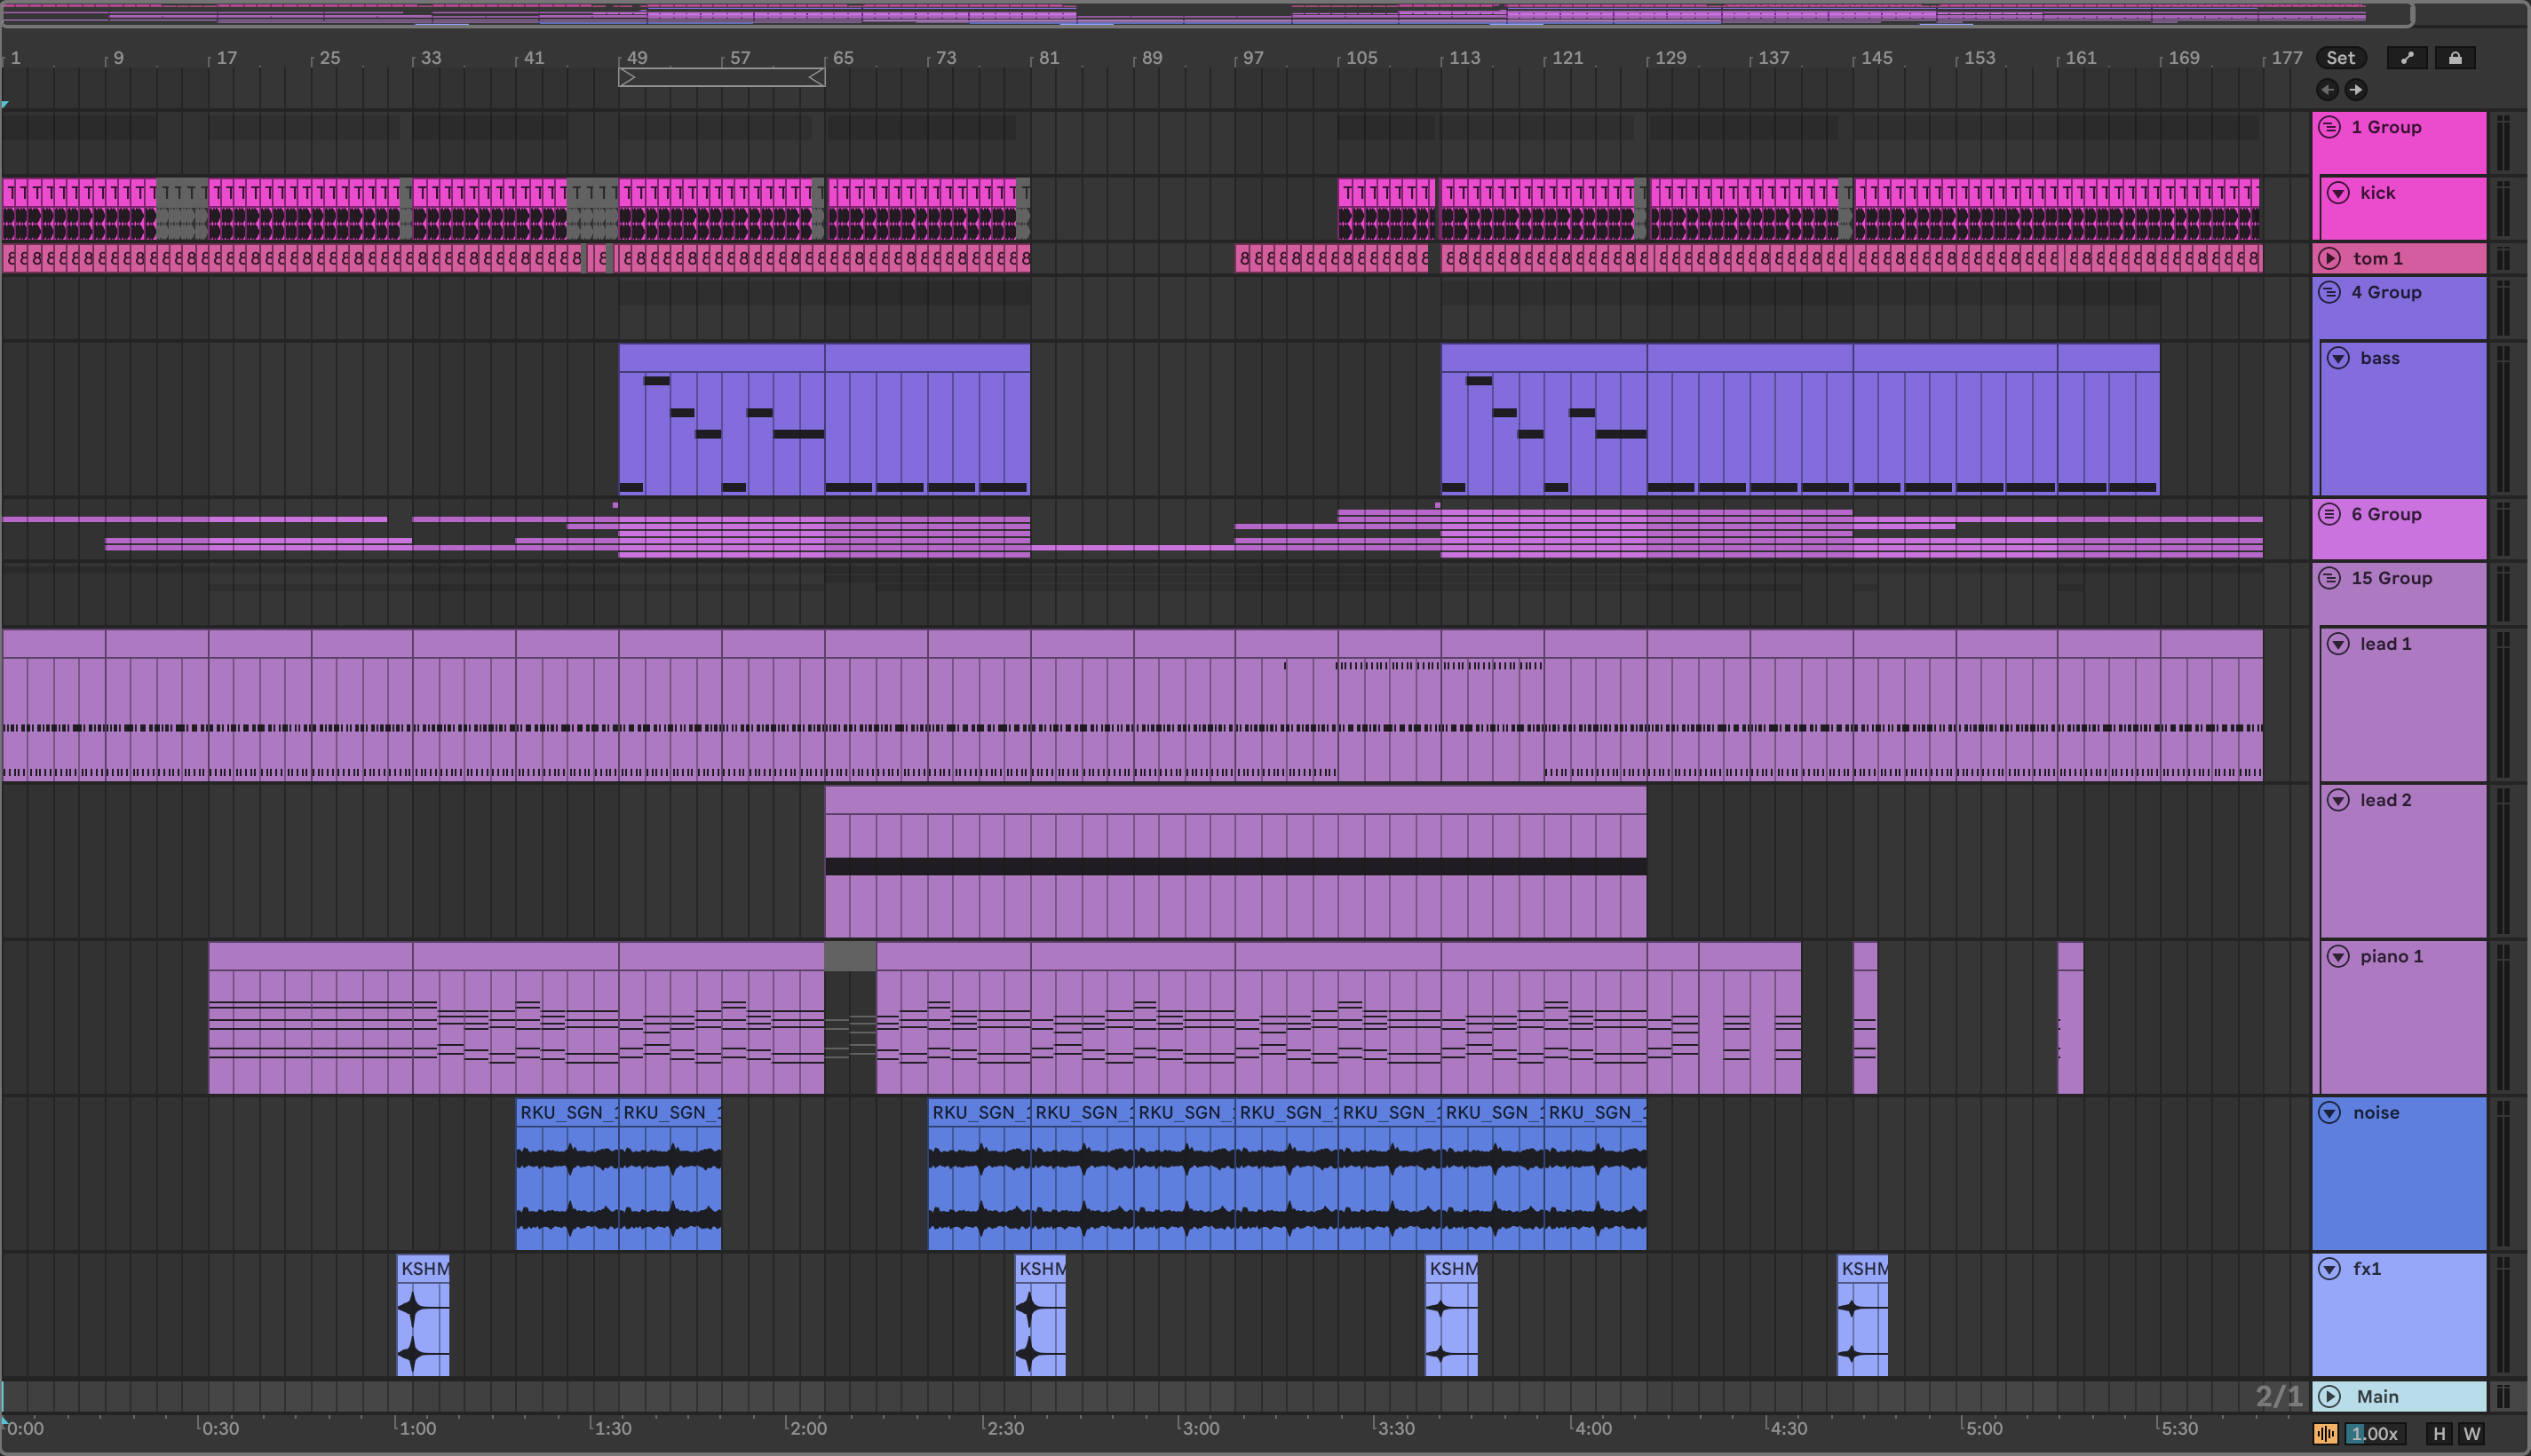
Task: Toggle the H optimize height button
Action: [2439, 1434]
